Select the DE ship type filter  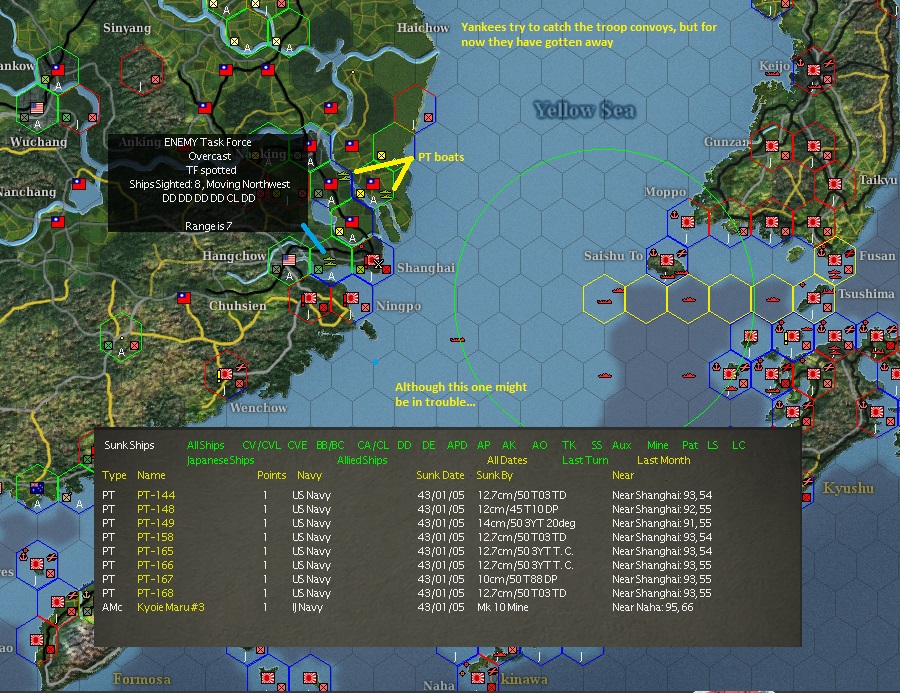(x=428, y=445)
